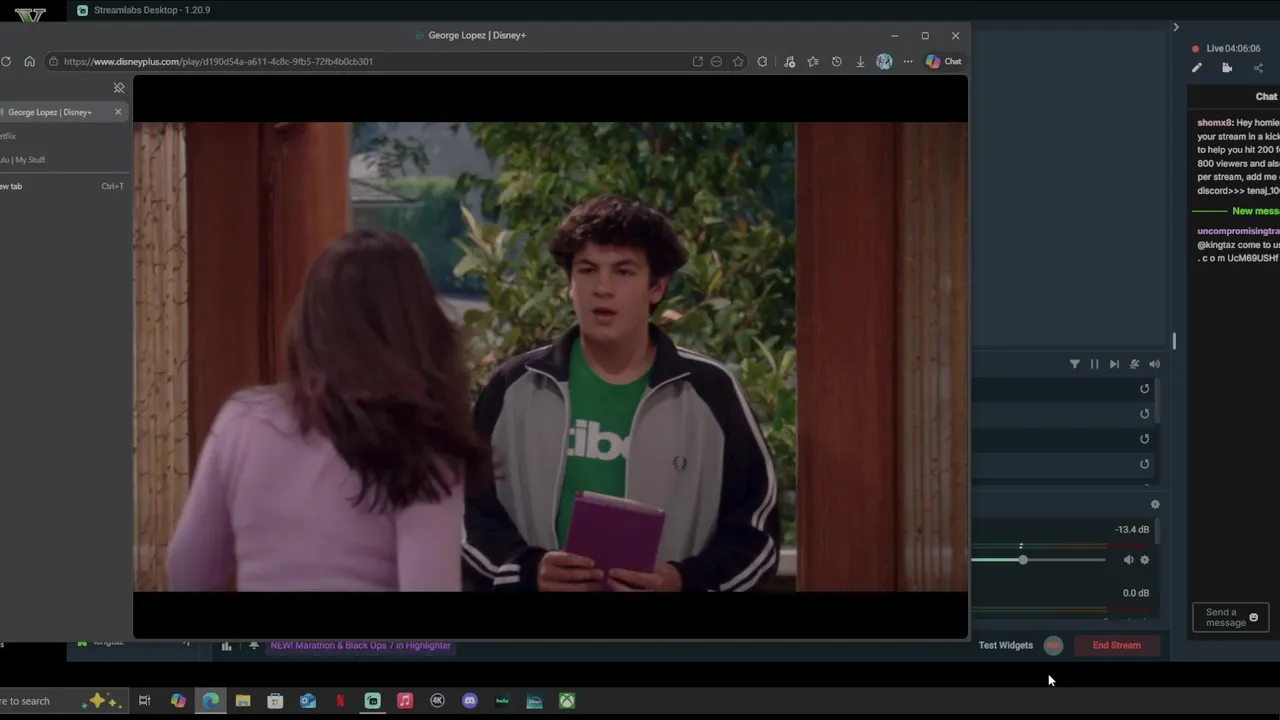Replay the fourth recent event
Viewport: 1280px width, 720px height.
(x=1145, y=464)
